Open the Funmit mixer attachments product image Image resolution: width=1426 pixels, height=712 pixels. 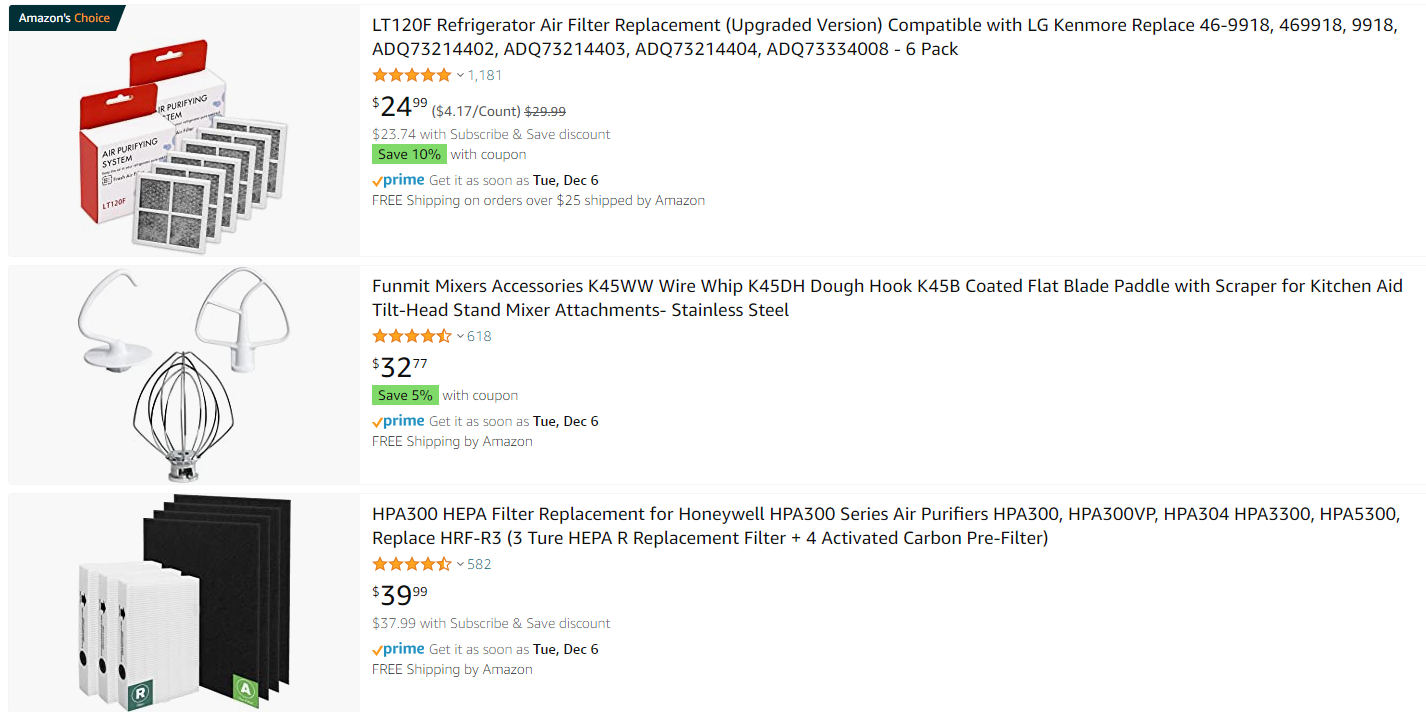pos(184,375)
